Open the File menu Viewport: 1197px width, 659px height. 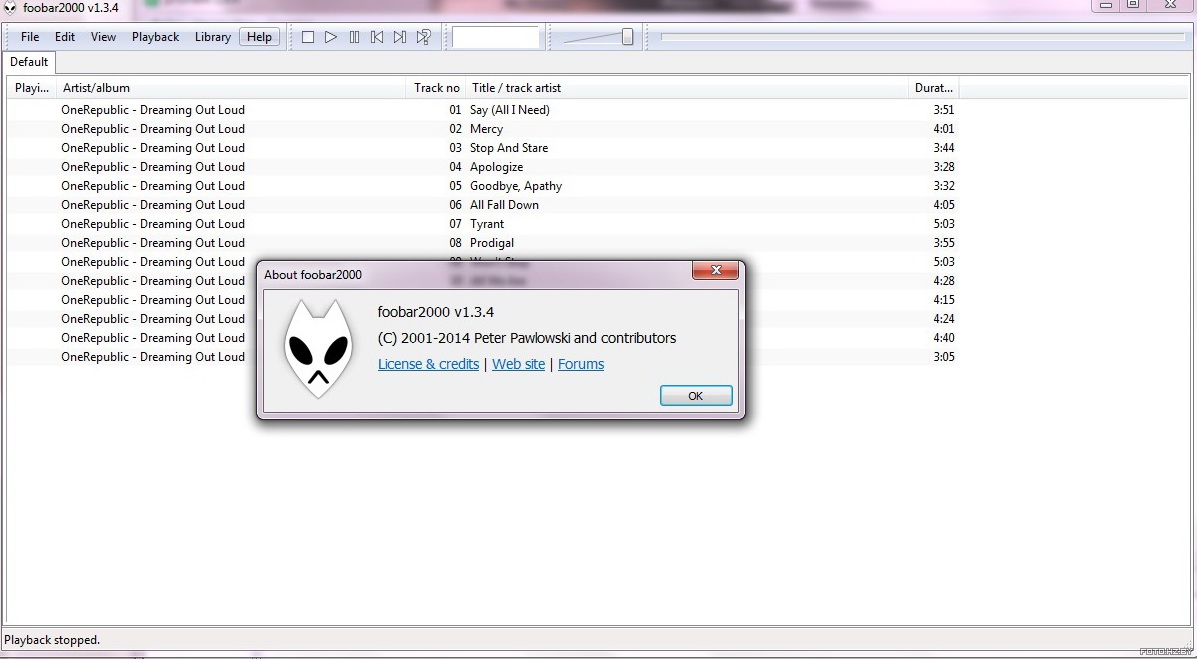pyautogui.click(x=30, y=37)
